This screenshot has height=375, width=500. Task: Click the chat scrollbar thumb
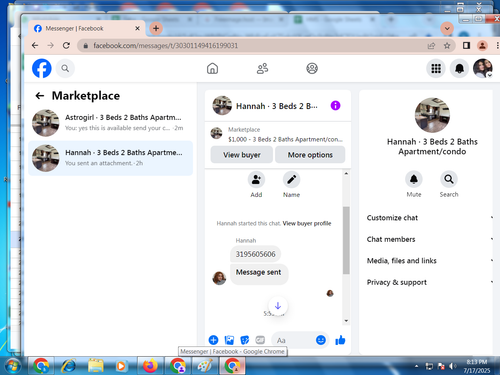pyautogui.click(x=346, y=240)
